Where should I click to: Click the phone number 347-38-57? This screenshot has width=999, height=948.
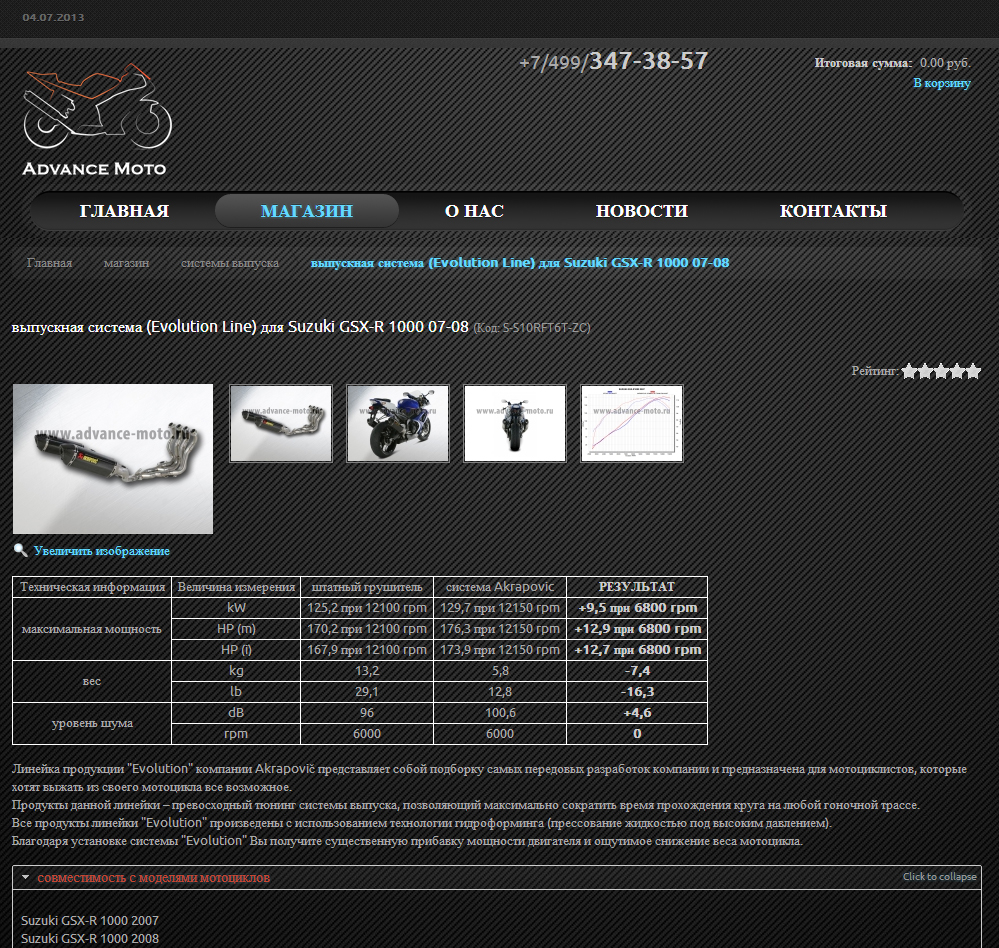point(649,61)
